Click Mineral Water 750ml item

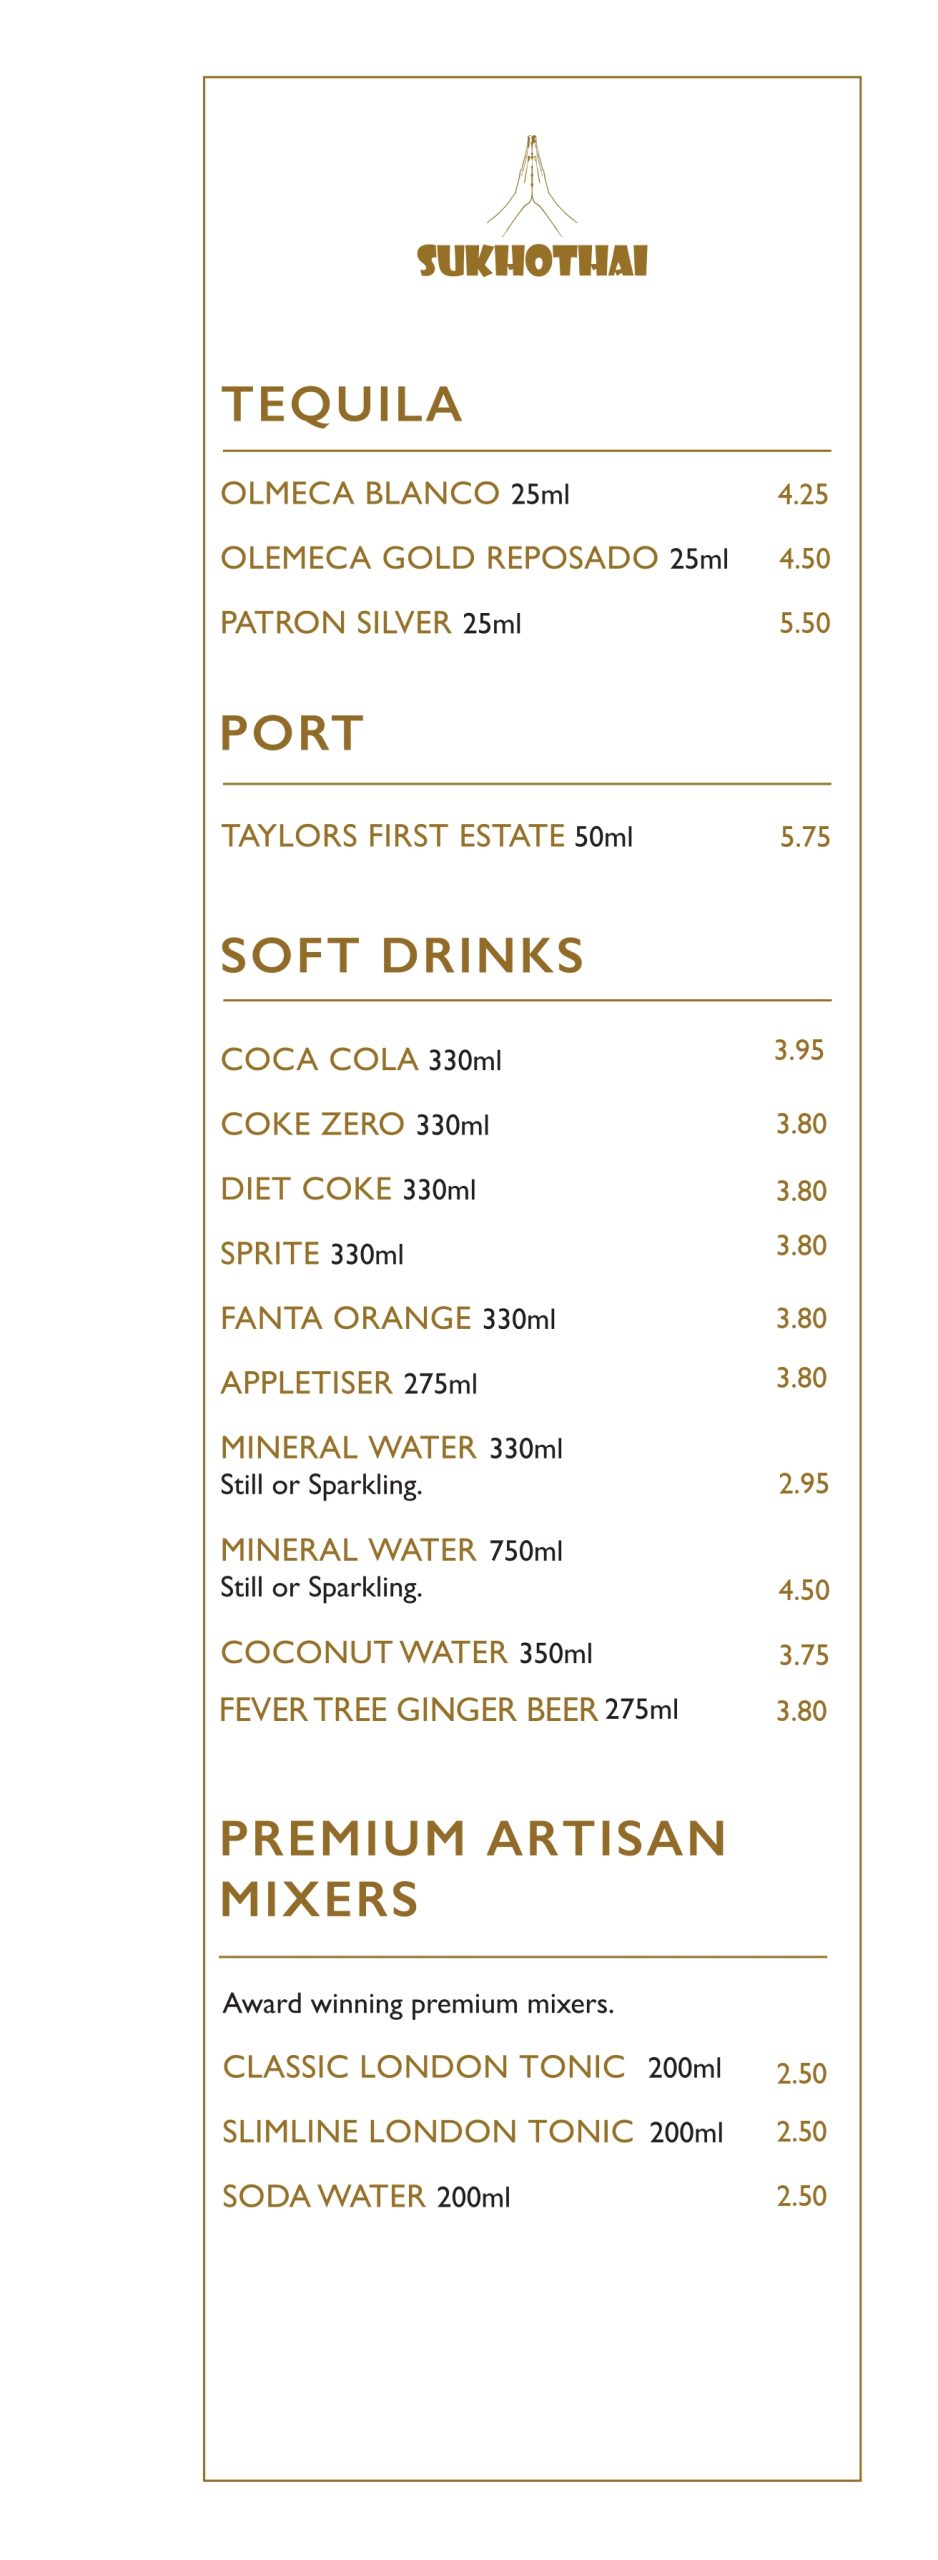[391, 1551]
